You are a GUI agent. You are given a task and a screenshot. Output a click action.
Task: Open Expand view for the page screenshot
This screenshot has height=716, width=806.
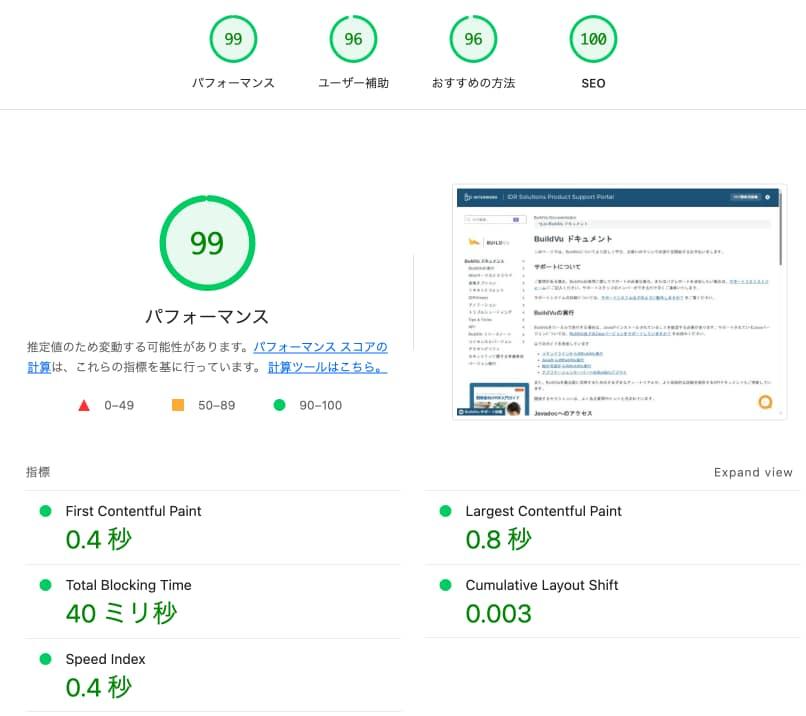tap(753, 472)
